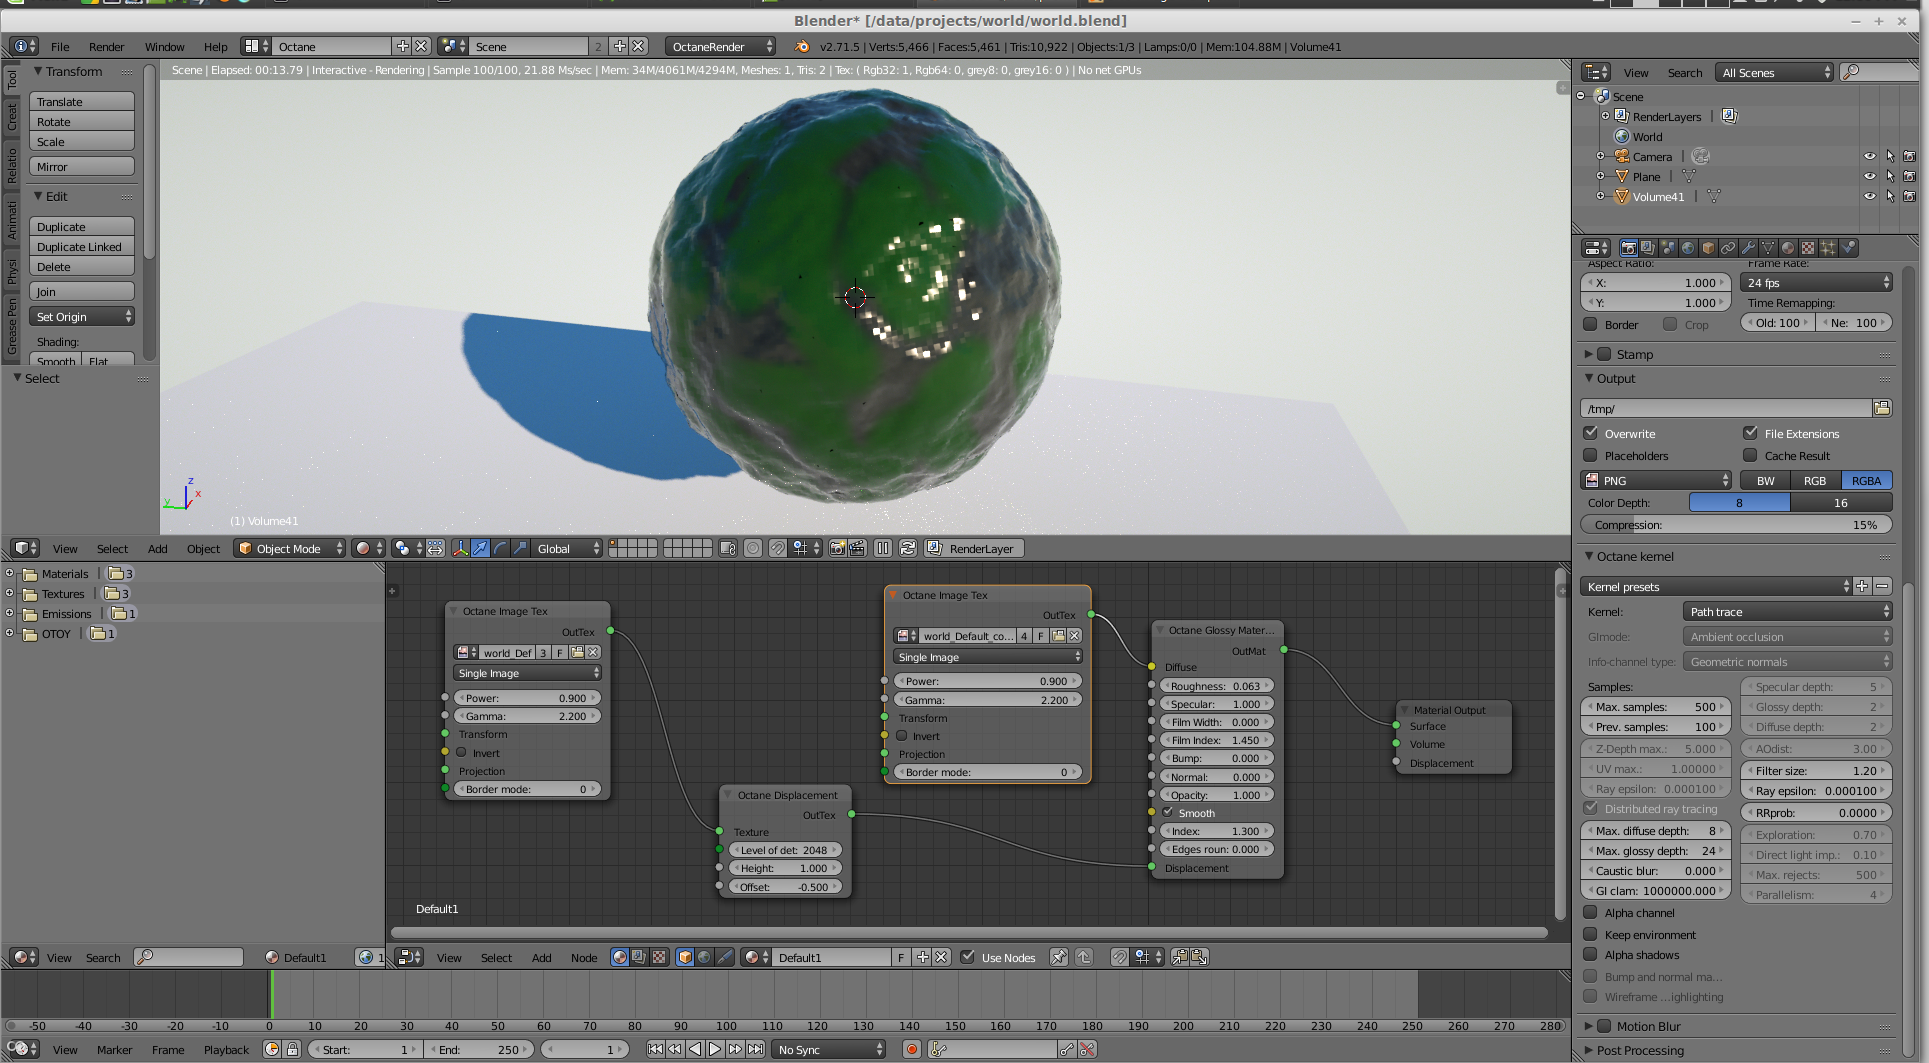Unlink image from world_Default_co node
The image size is (1929, 1063).
coord(1075,635)
